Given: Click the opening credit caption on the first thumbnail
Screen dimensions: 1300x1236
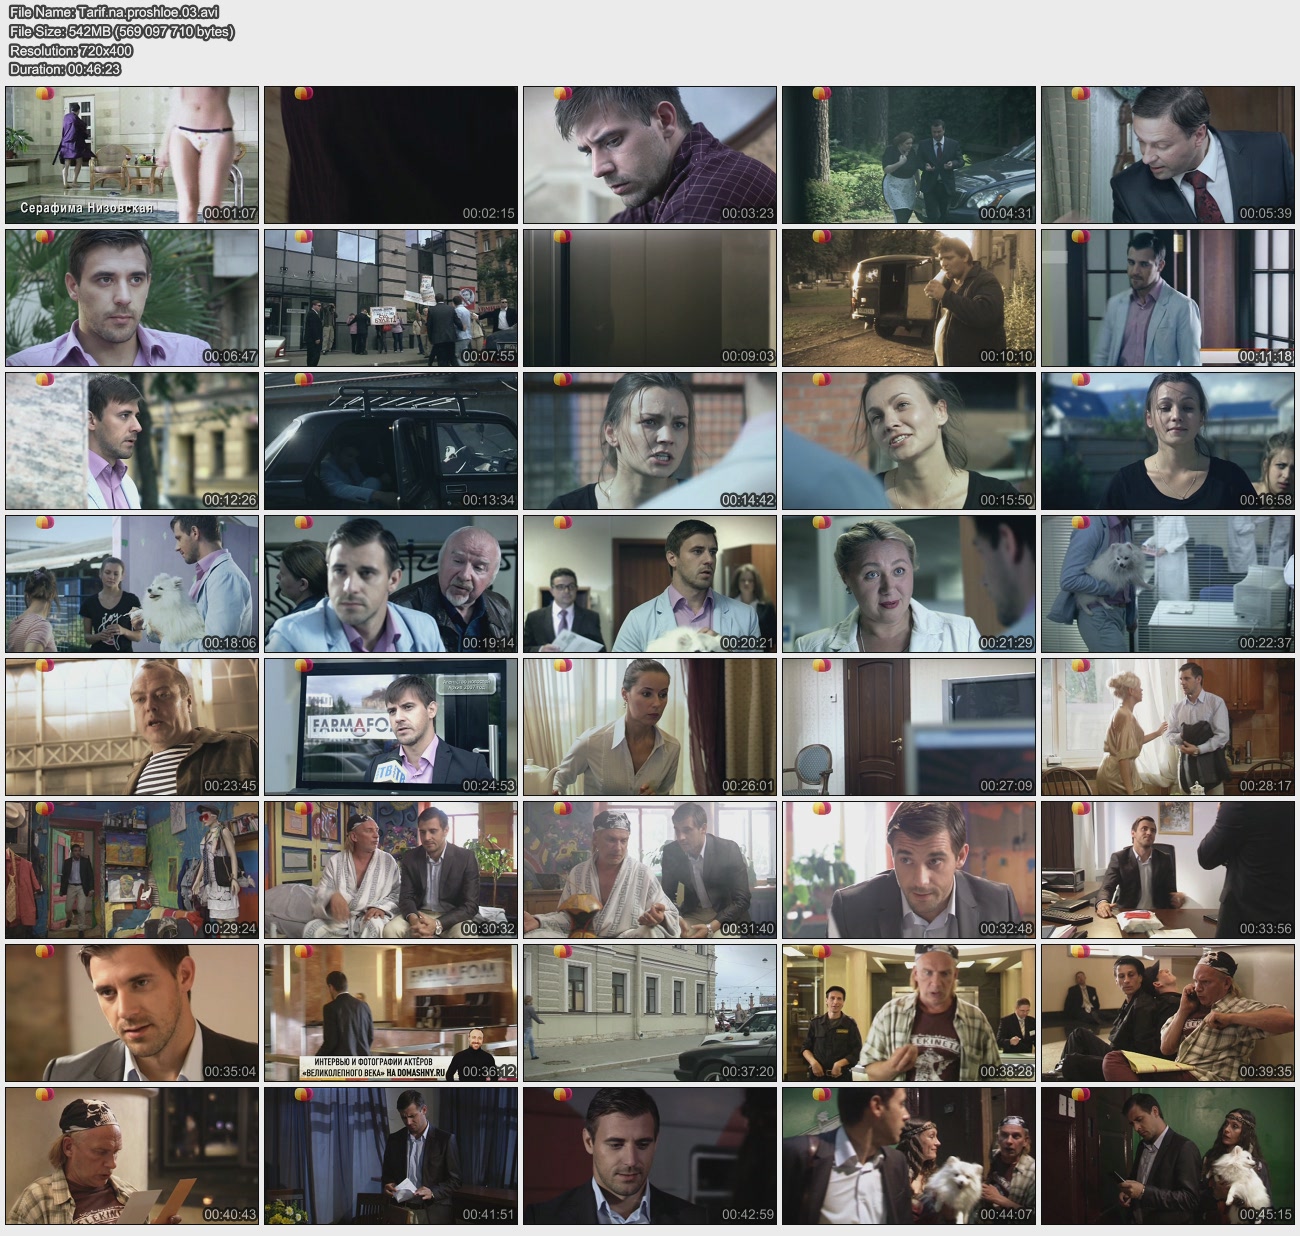Looking at the screenshot, I should 87,209.
